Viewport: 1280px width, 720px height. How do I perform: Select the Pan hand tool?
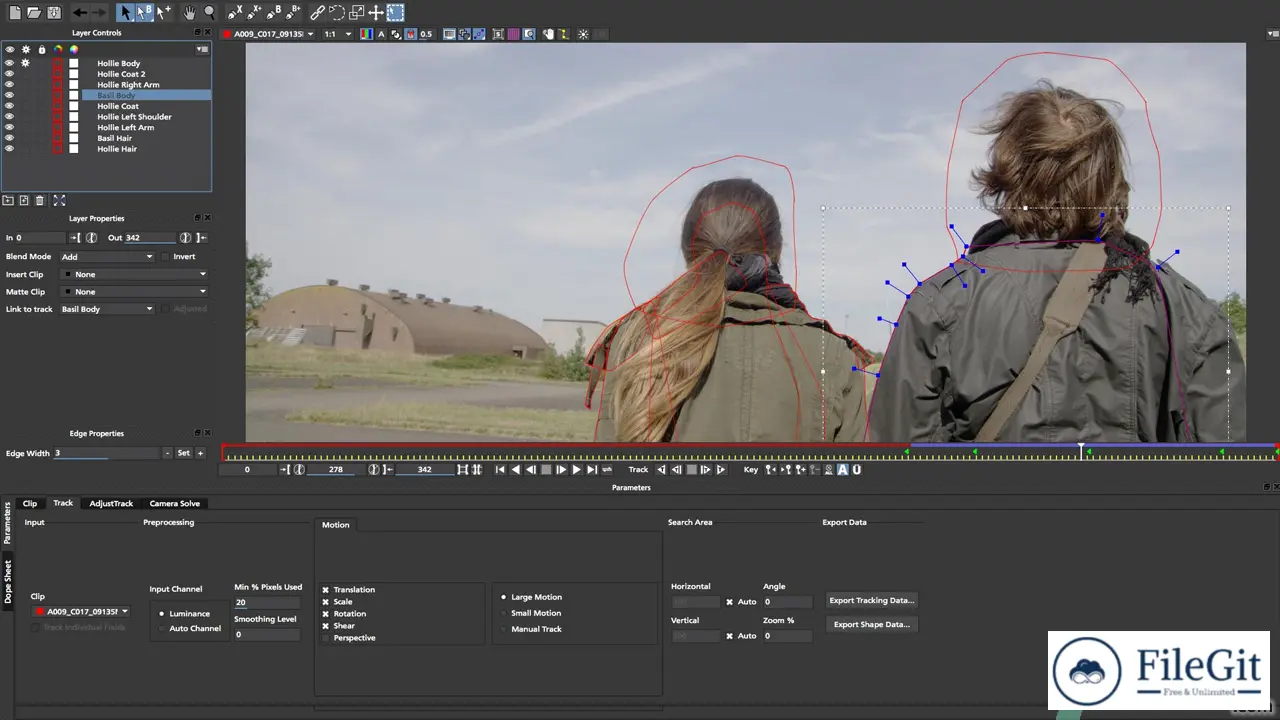coord(189,13)
